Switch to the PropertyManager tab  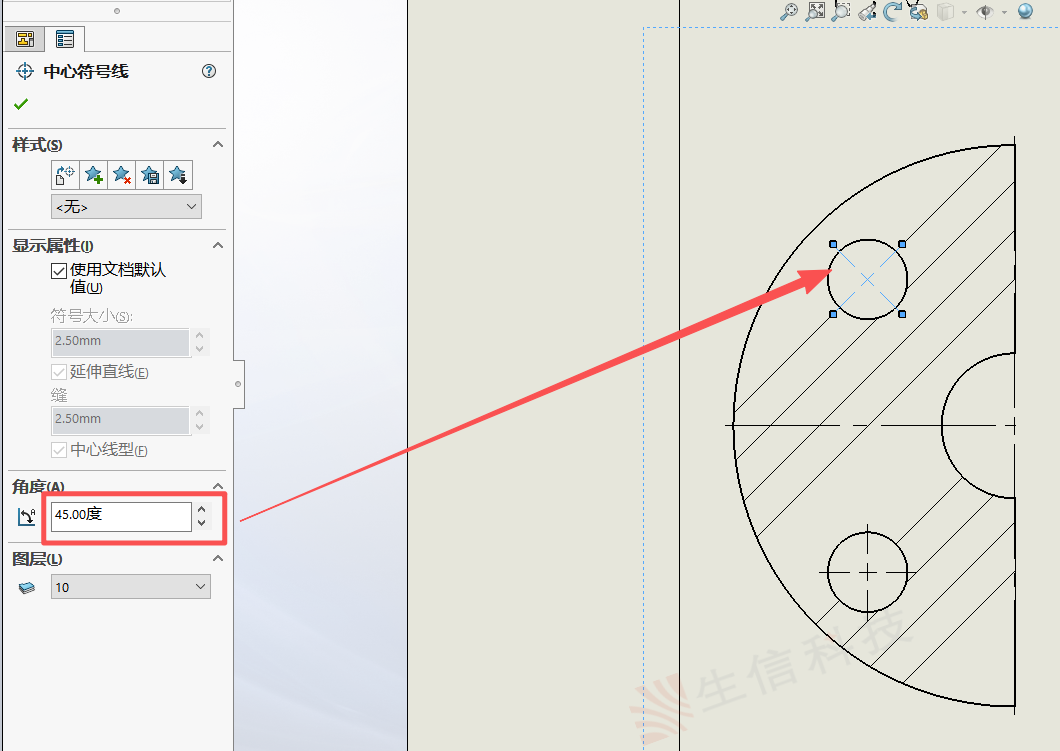coord(65,39)
